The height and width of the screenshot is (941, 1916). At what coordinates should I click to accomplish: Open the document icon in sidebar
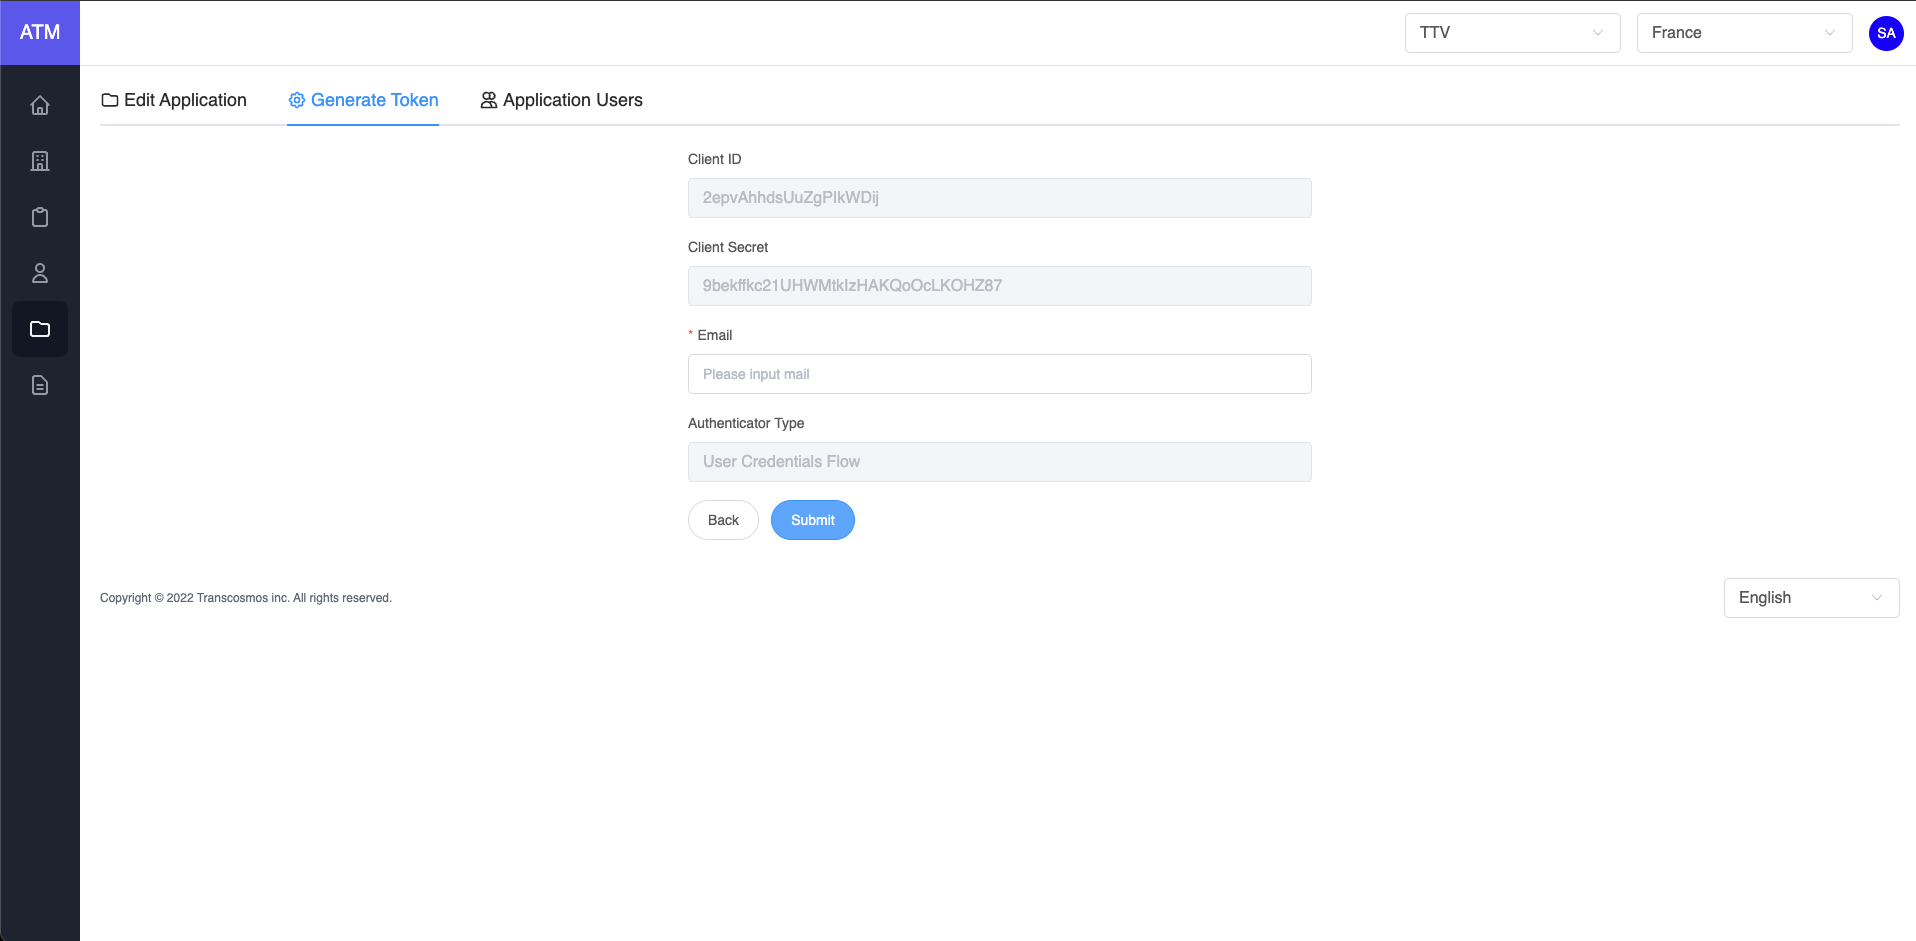coord(40,385)
